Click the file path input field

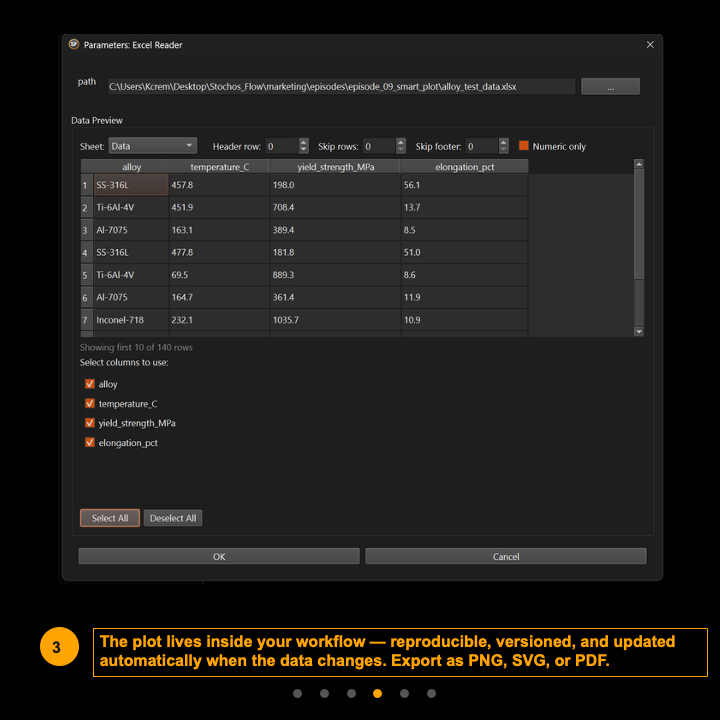[340, 87]
